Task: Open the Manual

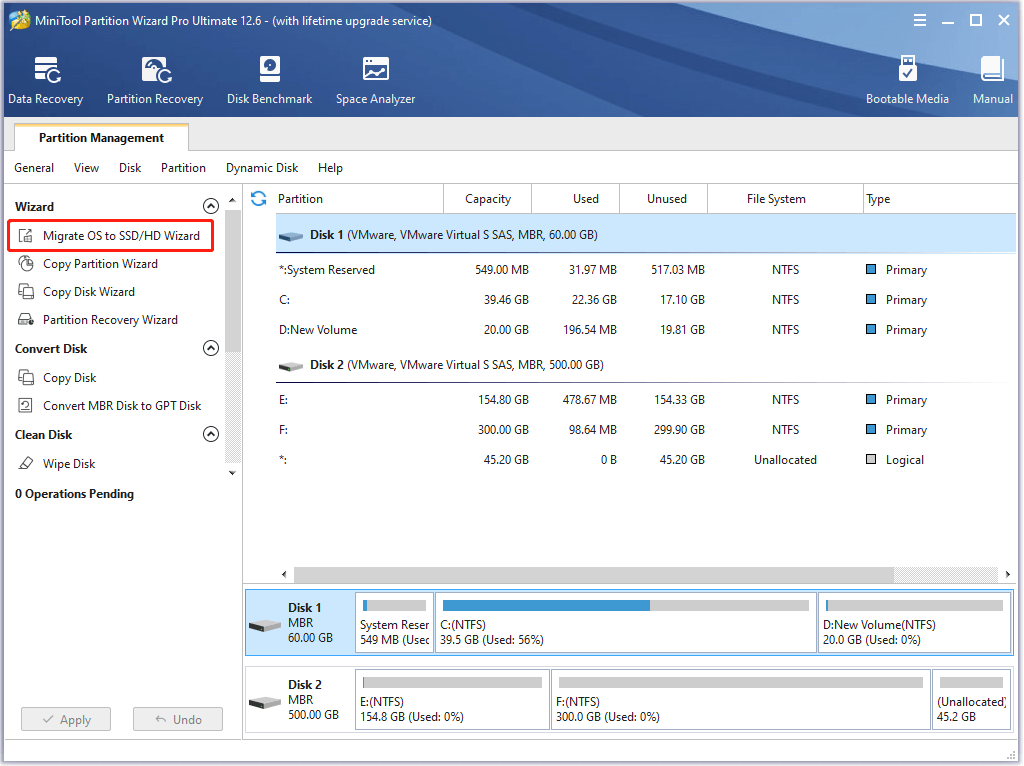Action: [x=992, y=81]
